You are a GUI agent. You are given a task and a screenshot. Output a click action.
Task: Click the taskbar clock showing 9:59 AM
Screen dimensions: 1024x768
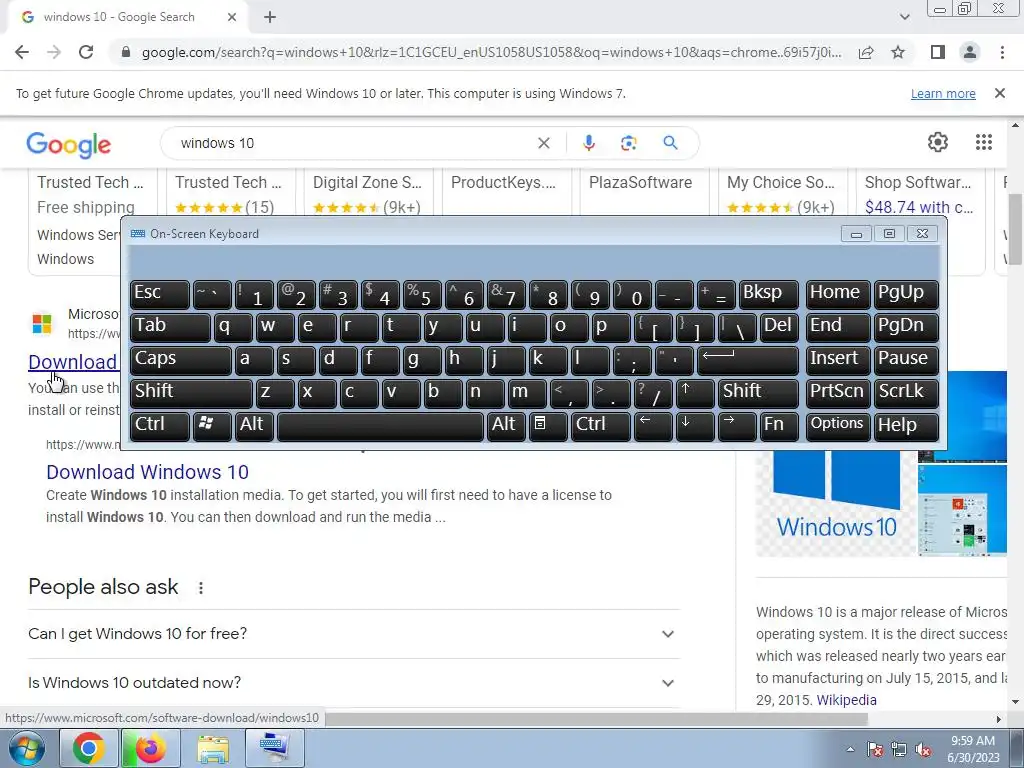click(973, 749)
